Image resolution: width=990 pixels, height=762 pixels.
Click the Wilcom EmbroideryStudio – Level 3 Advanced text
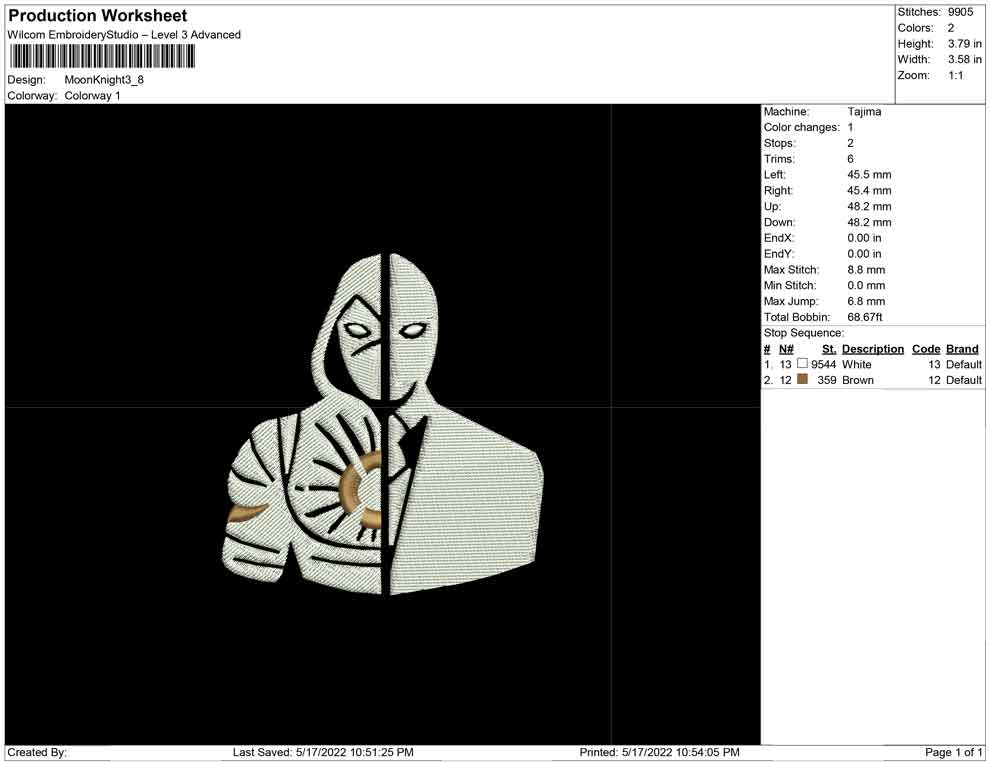click(x=124, y=35)
